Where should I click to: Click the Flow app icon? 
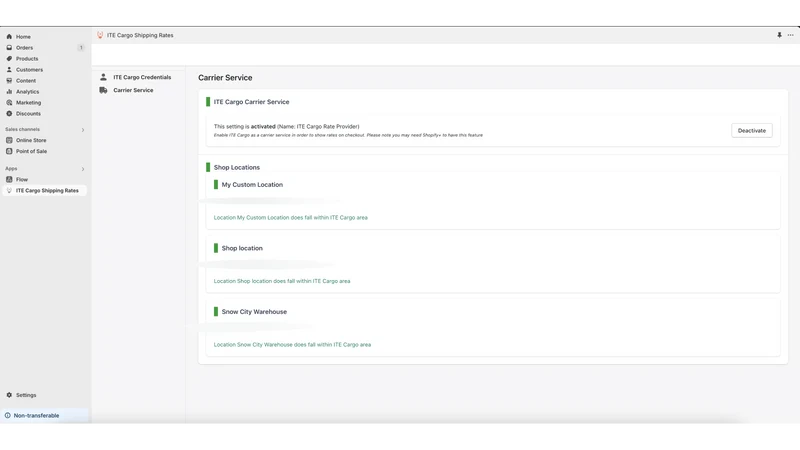click(x=9, y=180)
